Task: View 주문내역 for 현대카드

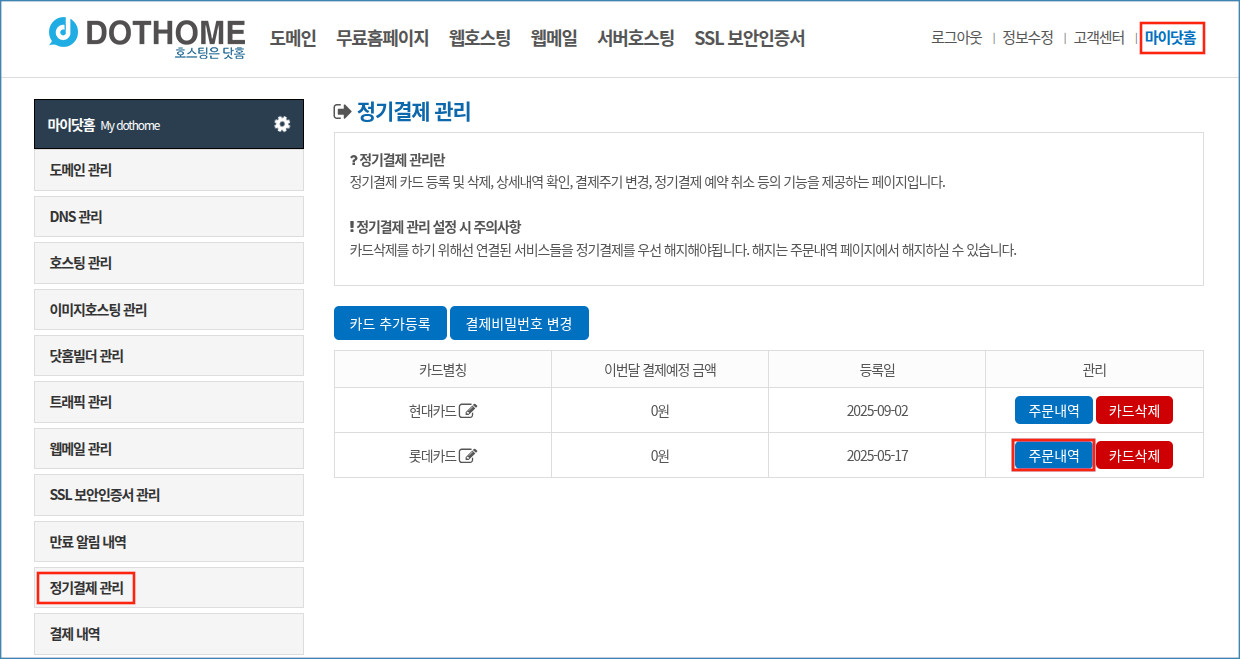Action: [x=1054, y=411]
